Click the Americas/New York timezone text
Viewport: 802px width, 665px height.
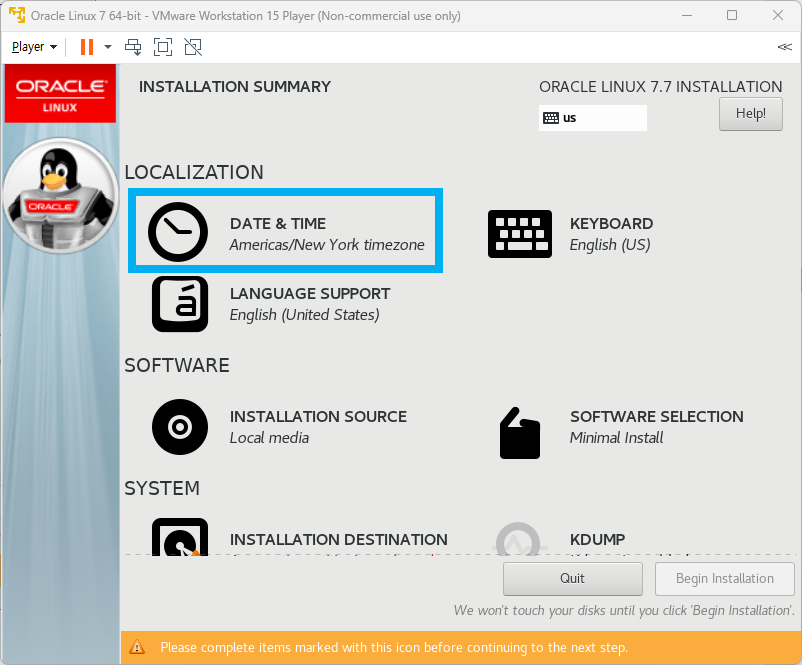[327, 245]
